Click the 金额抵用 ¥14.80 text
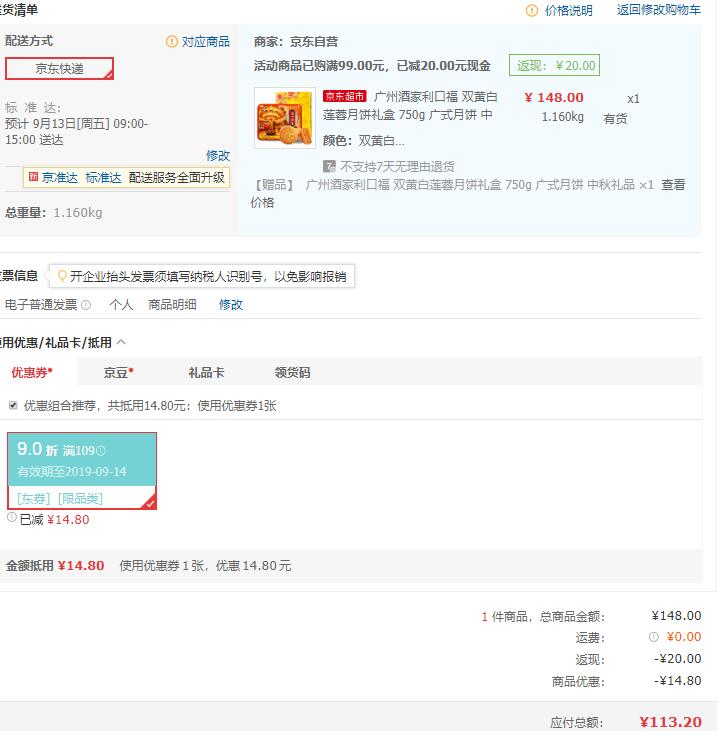This screenshot has width=728, height=731. [x=55, y=565]
